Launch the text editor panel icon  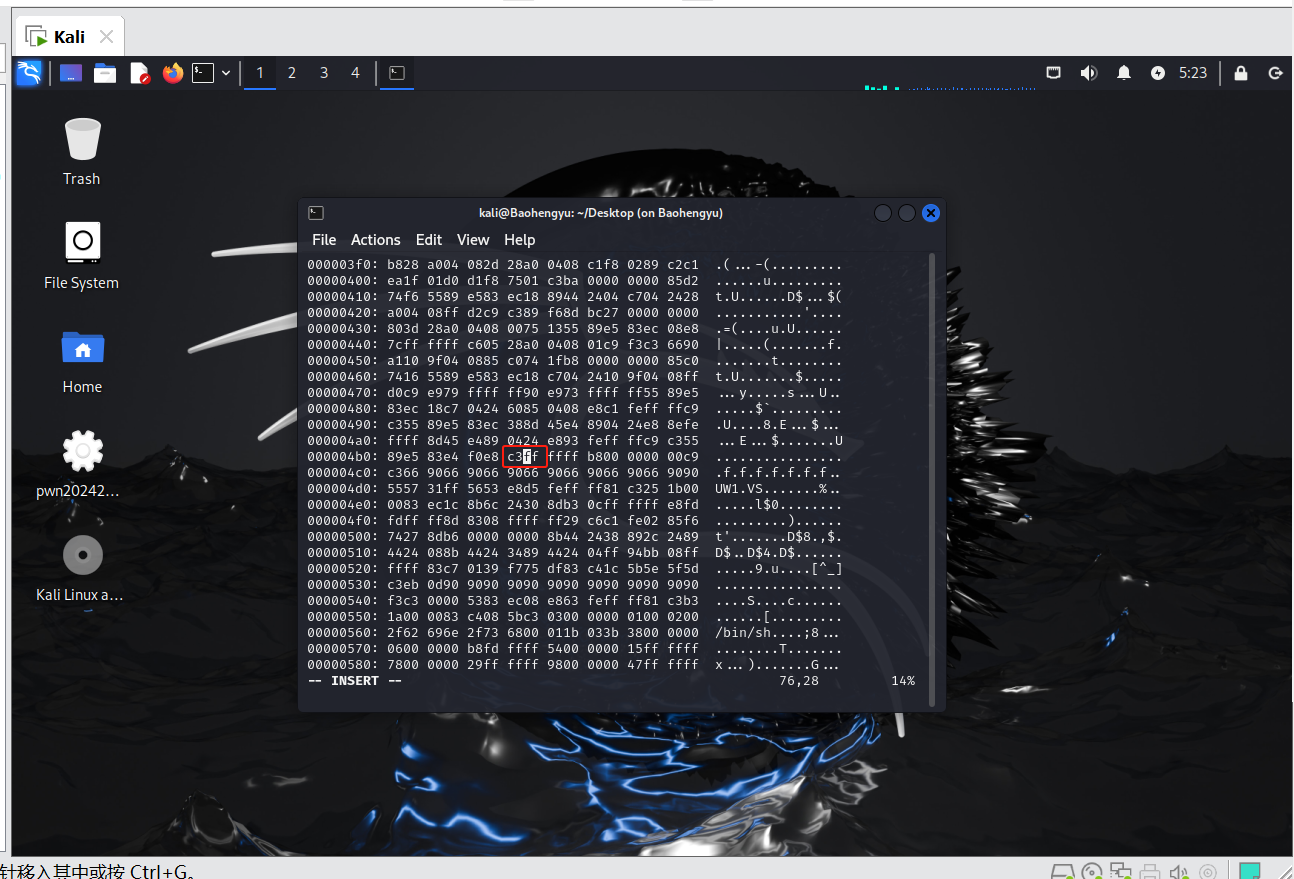(x=139, y=73)
